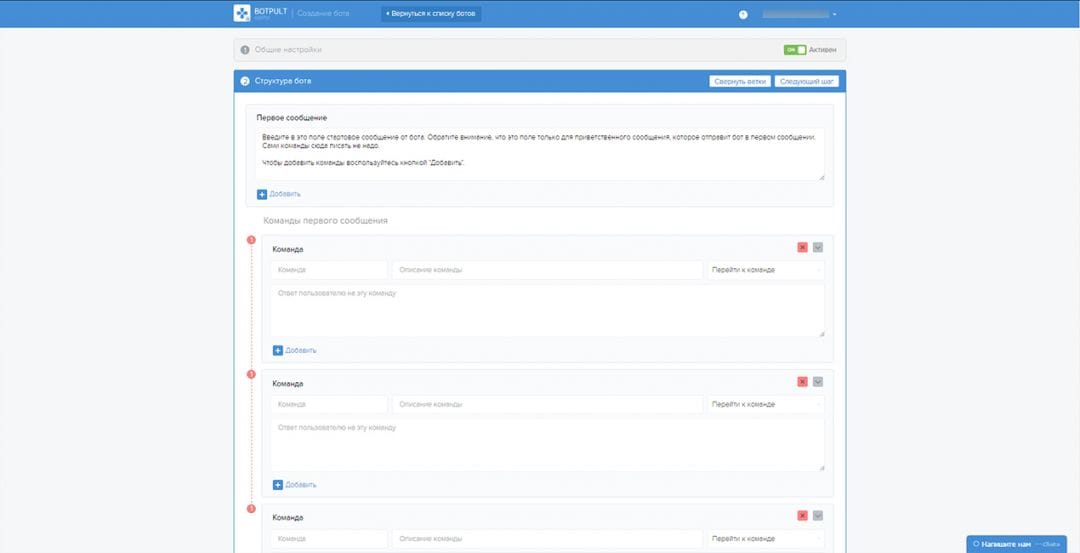Open second command's Перейти к команде dropdown
Image resolution: width=1080 pixels, height=553 pixels.
coord(765,405)
